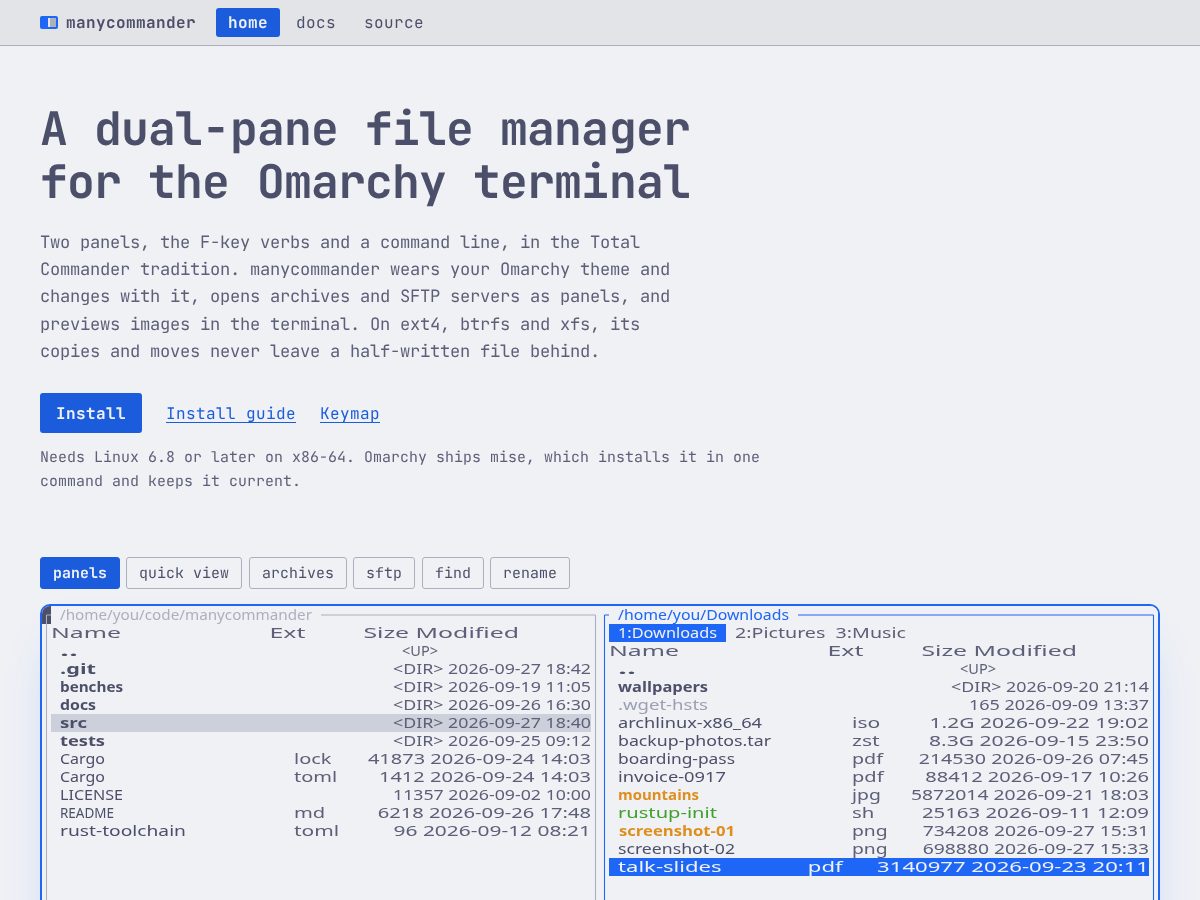Switch to the quick view tab
The width and height of the screenshot is (1200, 900).
(184, 573)
